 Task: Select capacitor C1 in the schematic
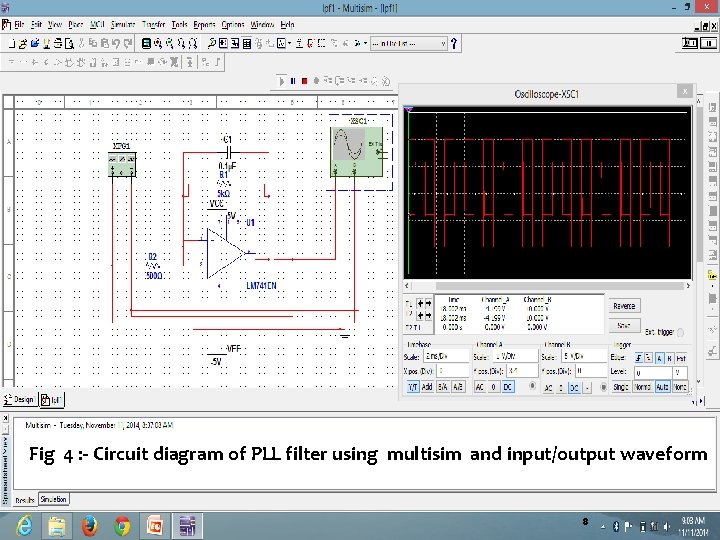pyautogui.click(x=231, y=152)
